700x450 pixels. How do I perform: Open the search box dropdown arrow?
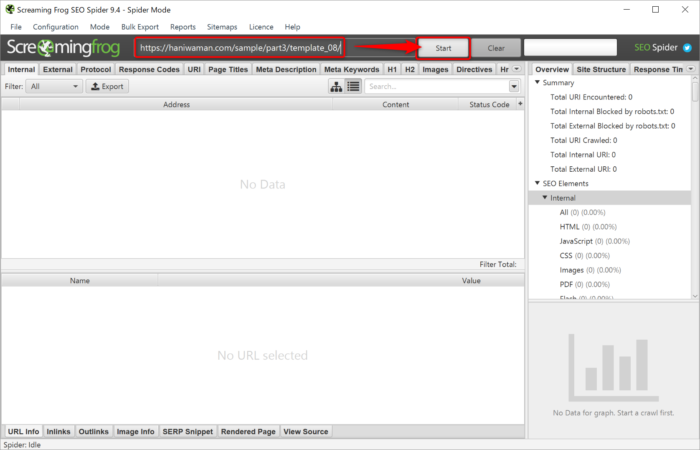[514, 87]
